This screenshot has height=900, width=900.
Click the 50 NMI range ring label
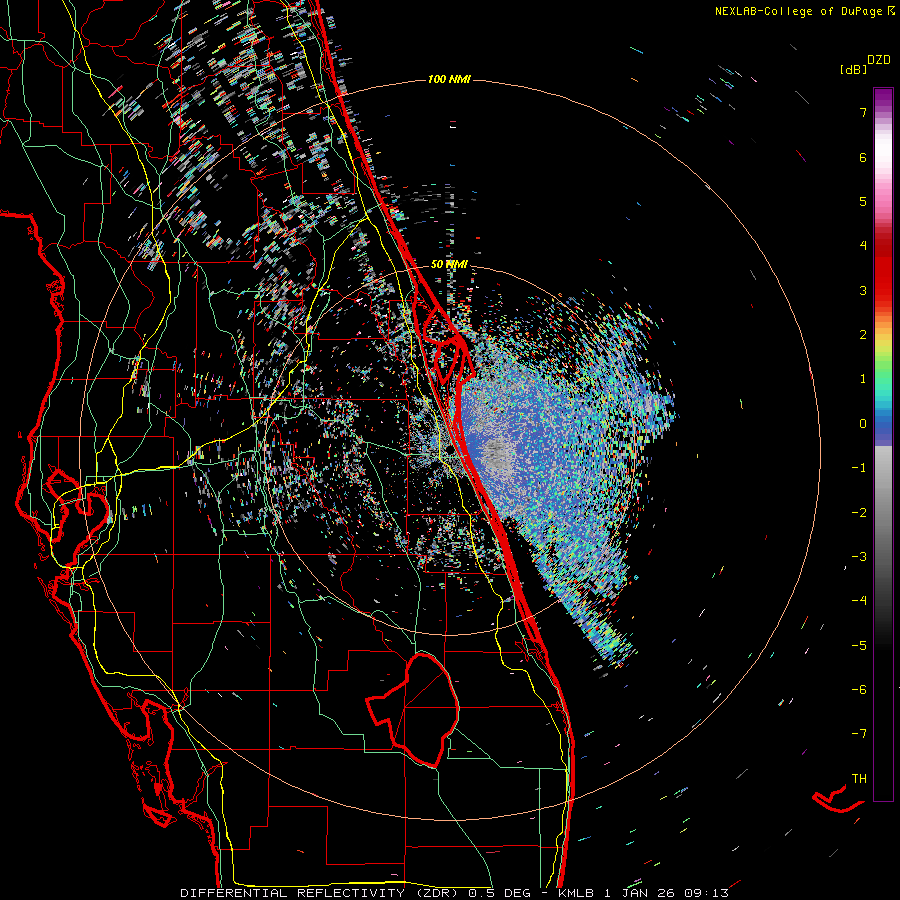[449, 265]
